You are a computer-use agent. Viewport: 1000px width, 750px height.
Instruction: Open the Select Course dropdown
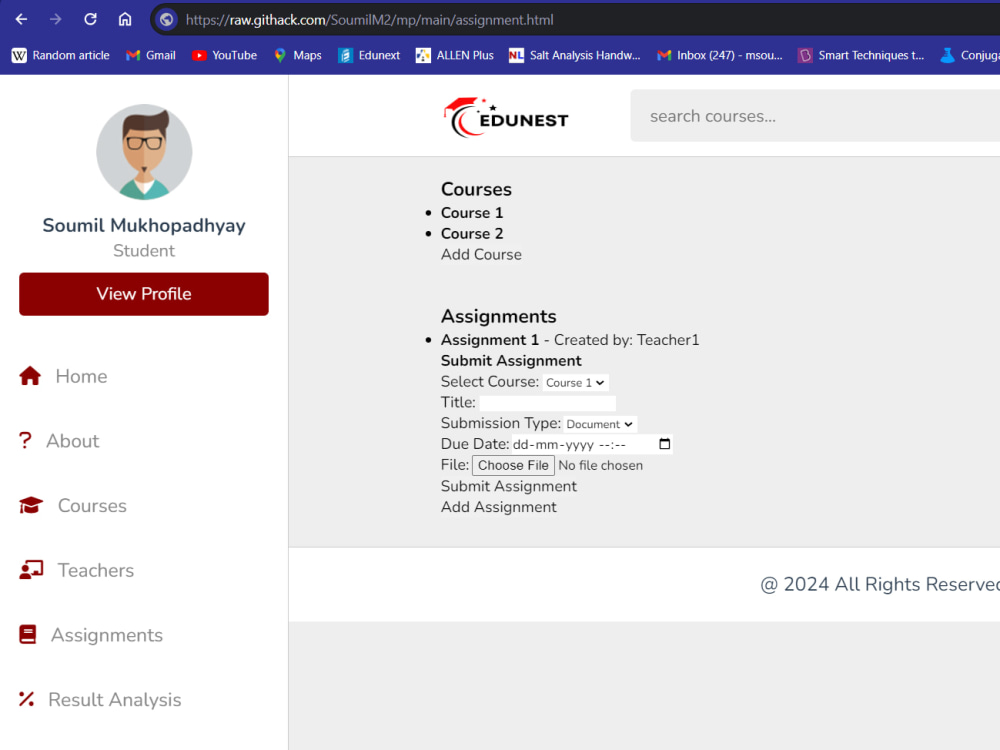click(575, 383)
